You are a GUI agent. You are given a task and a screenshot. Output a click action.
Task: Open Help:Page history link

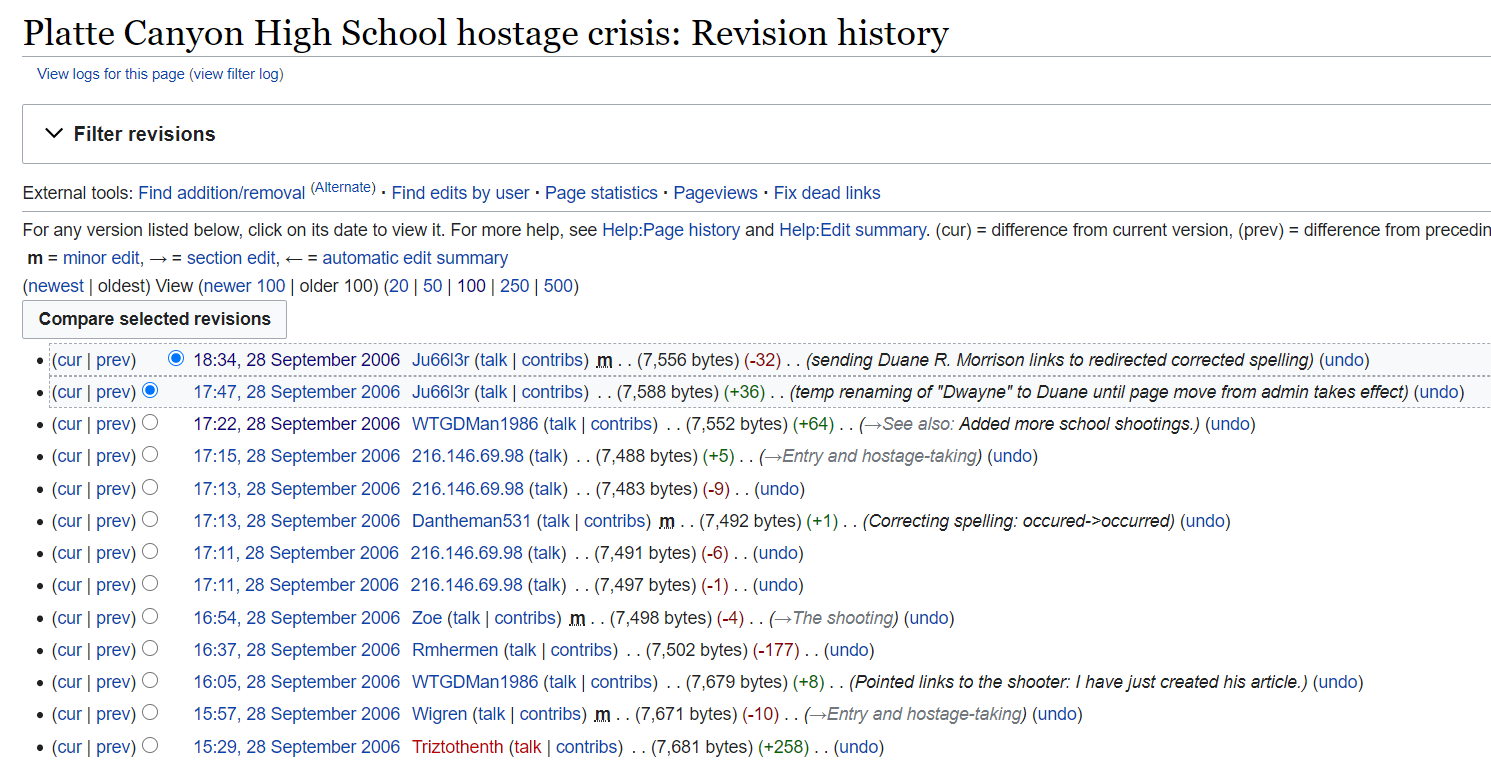coord(671,230)
